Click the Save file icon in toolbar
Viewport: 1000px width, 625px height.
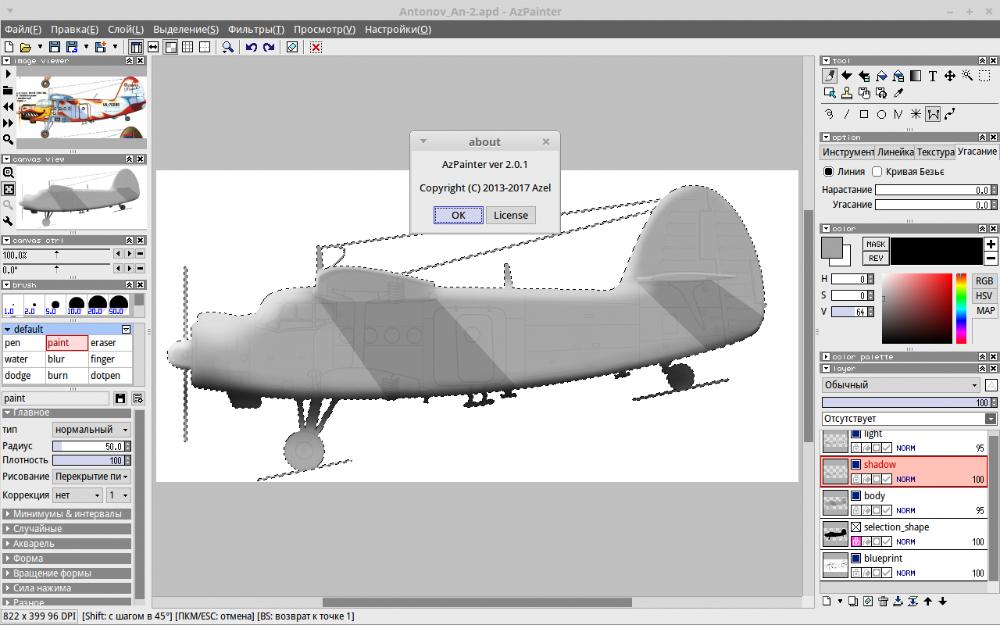coord(56,47)
